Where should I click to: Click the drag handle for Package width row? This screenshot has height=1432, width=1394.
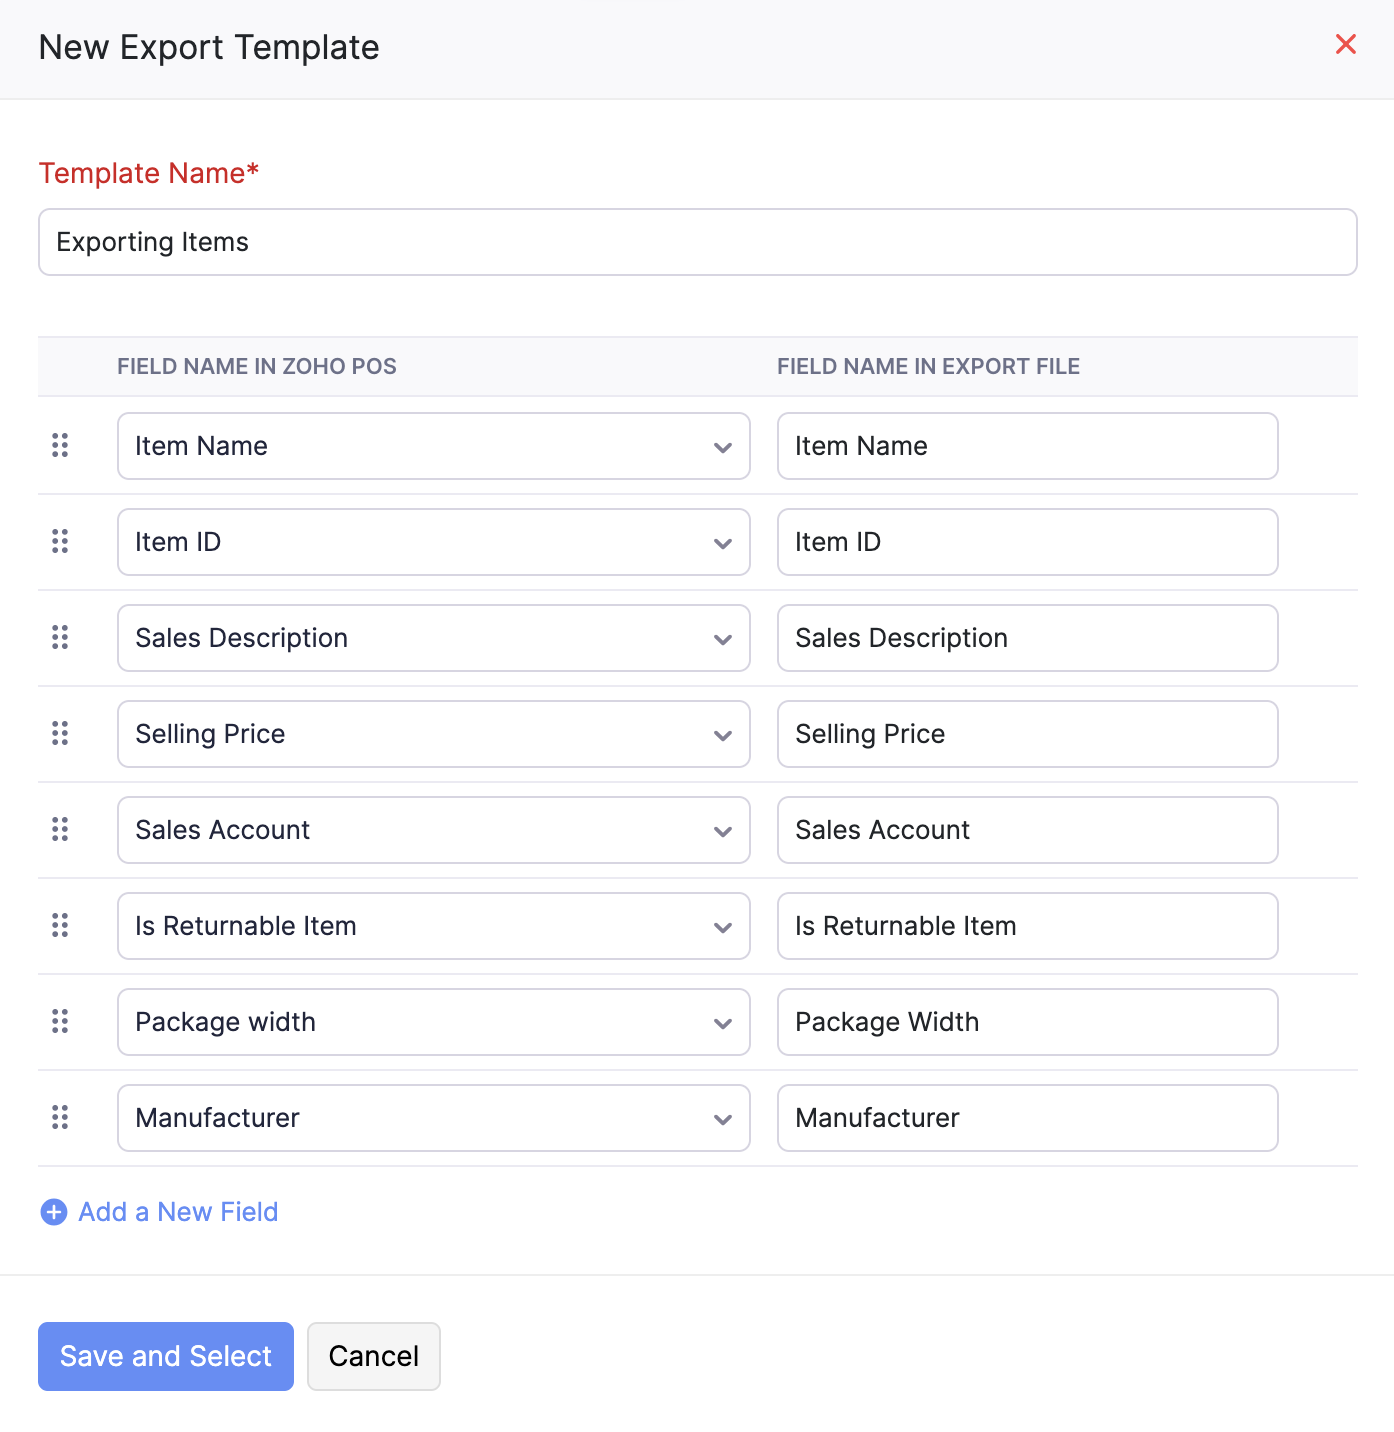pos(60,1021)
